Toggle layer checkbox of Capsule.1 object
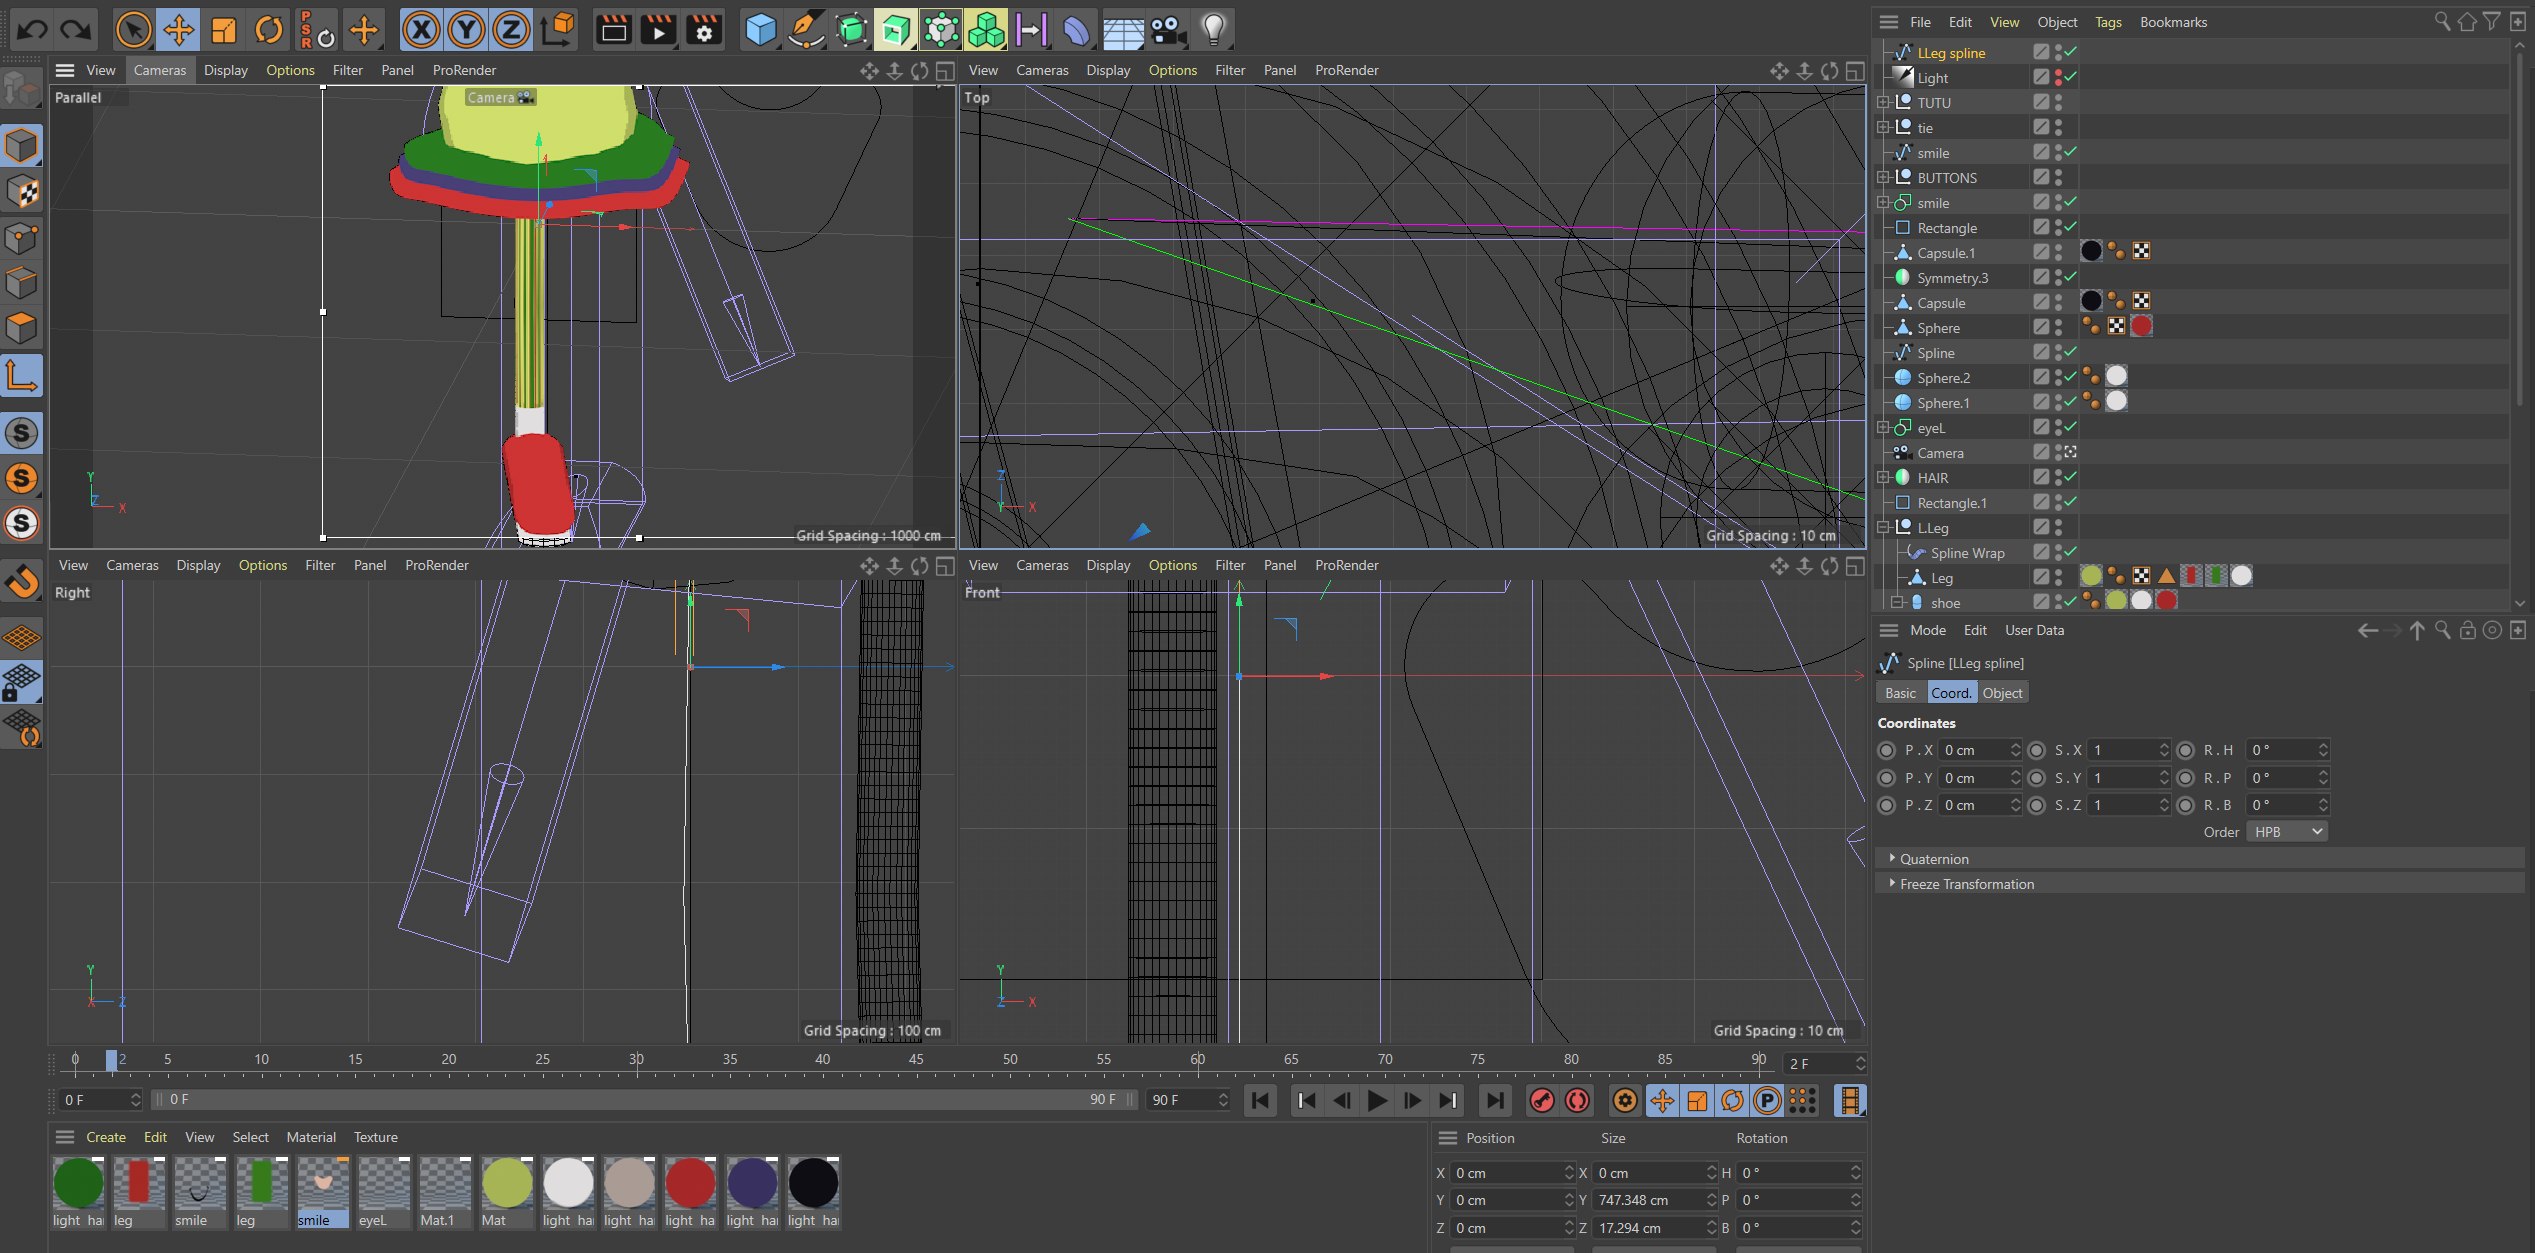Image resolution: width=2535 pixels, height=1253 pixels. pyautogui.click(x=2041, y=252)
